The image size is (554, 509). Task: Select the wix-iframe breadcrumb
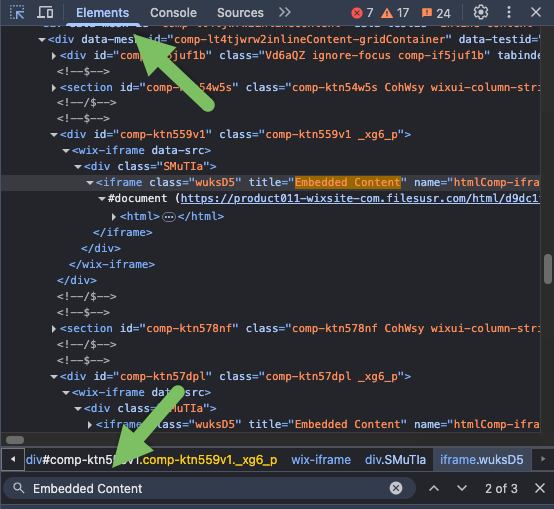(x=321, y=460)
